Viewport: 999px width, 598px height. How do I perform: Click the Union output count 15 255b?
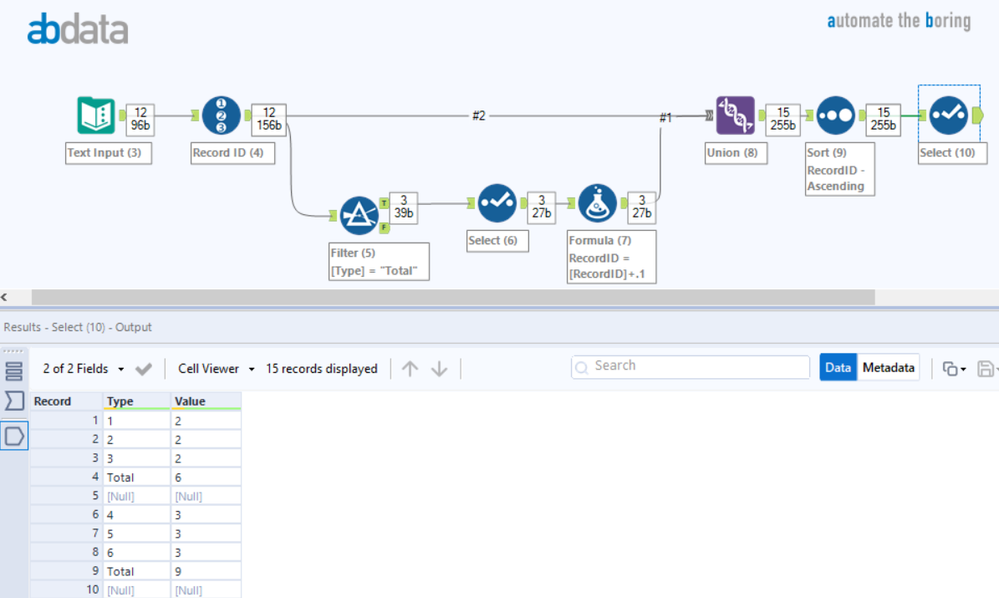(782, 119)
